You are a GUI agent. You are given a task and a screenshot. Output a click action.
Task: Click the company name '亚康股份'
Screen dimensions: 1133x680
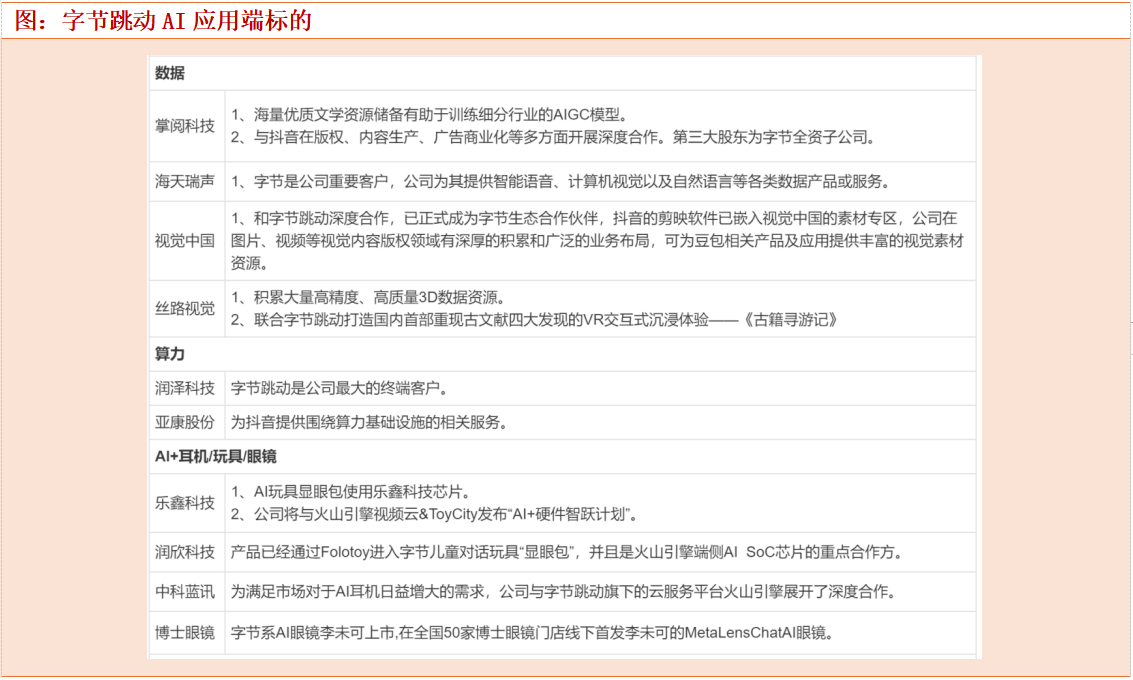185,422
